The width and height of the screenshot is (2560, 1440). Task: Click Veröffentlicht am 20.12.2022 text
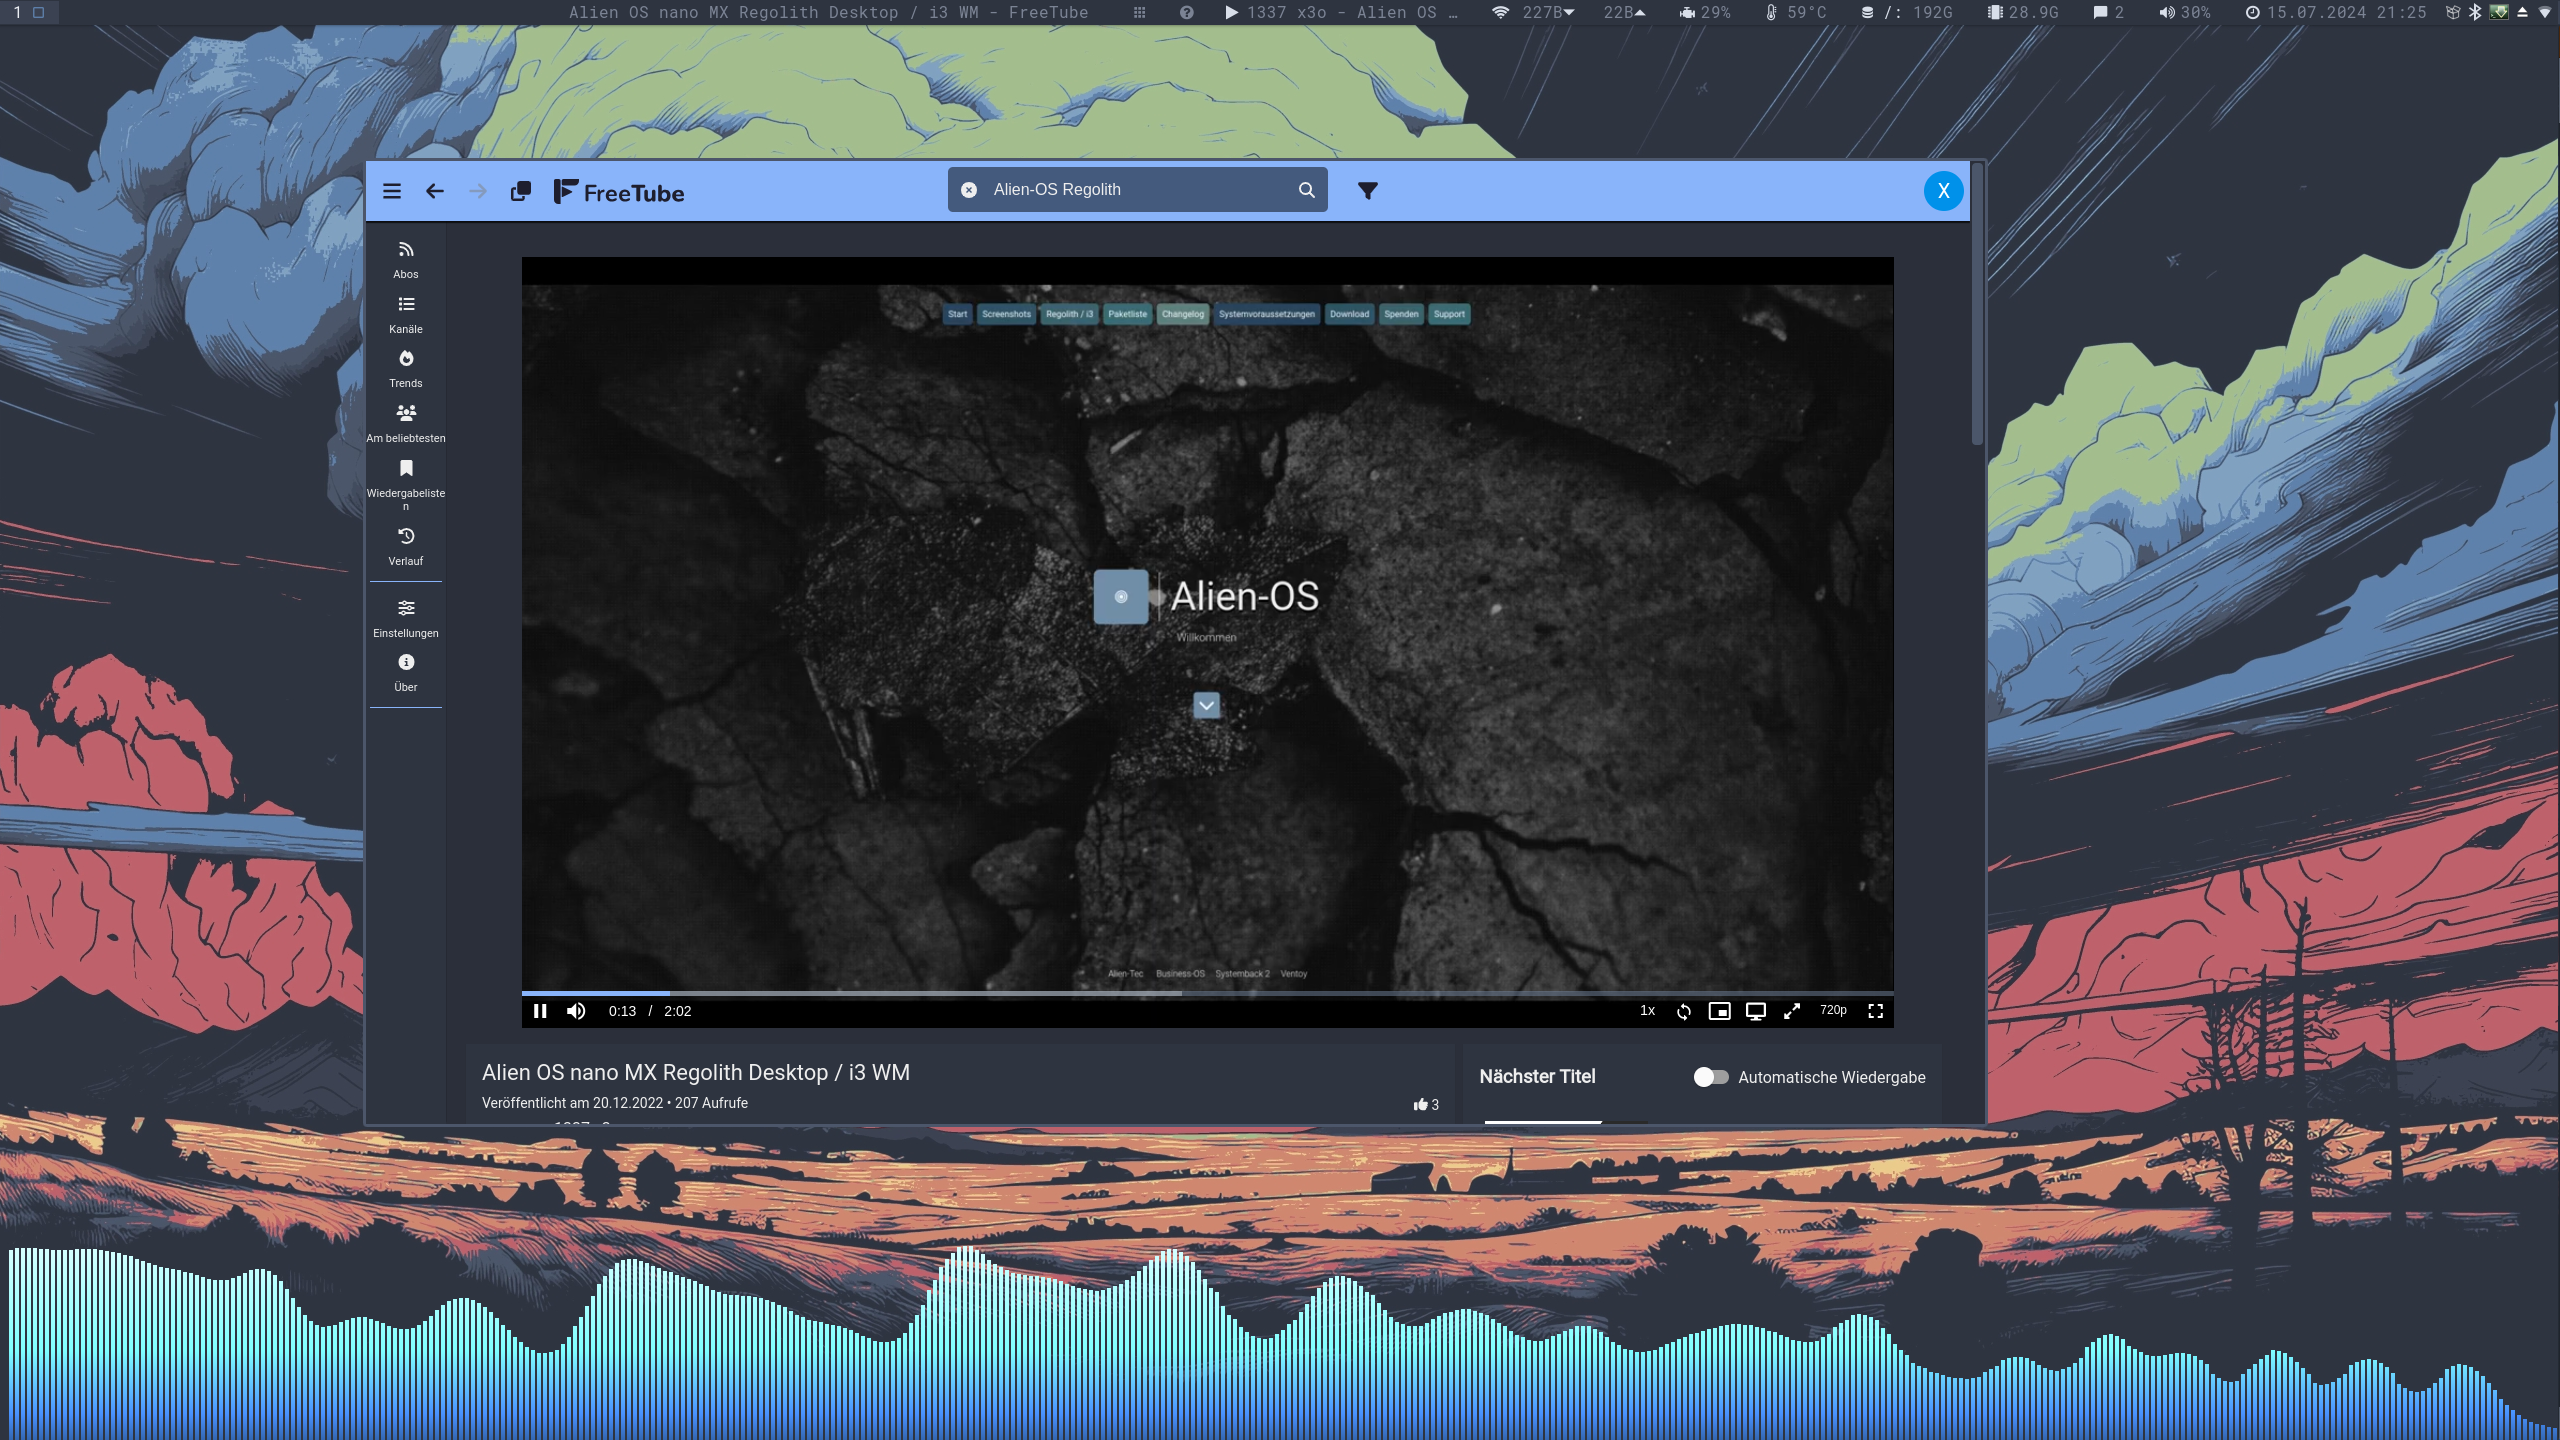click(x=572, y=1103)
